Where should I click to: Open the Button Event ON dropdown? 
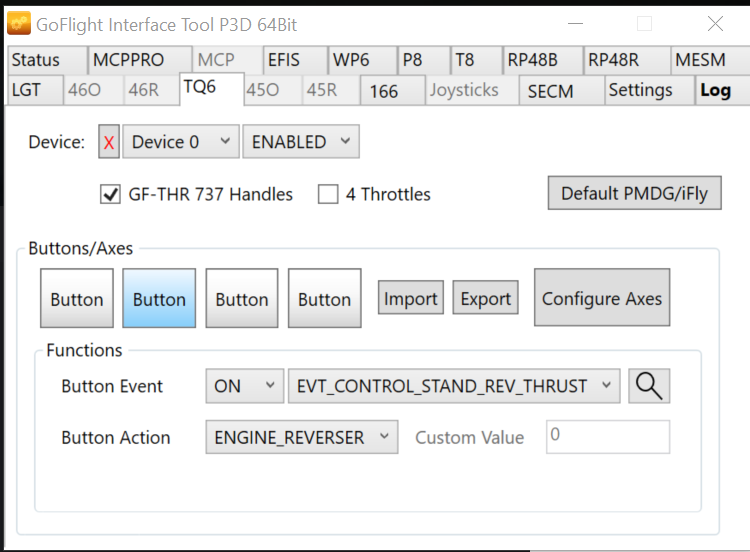244,386
